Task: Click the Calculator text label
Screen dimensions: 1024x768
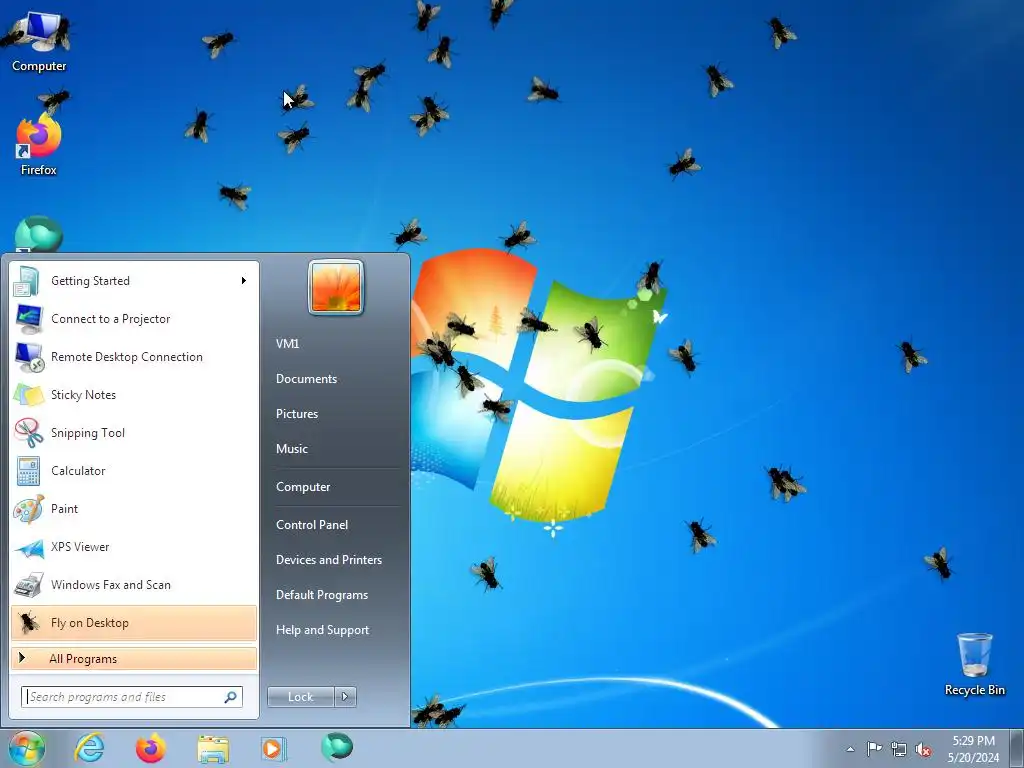Action: tap(78, 470)
